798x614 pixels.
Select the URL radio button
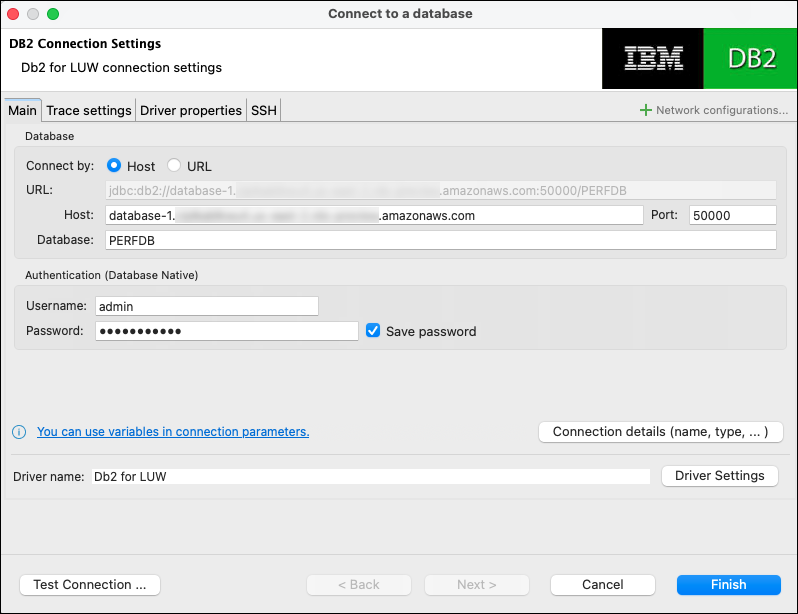[x=174, y=166]
